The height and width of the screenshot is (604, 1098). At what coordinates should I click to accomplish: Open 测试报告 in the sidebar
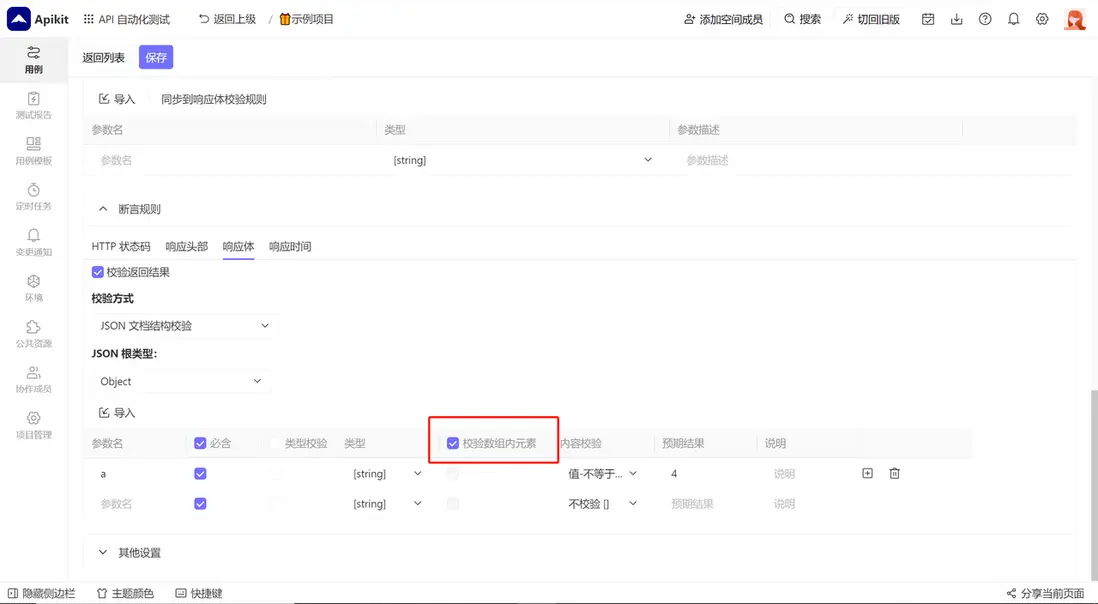34,106
